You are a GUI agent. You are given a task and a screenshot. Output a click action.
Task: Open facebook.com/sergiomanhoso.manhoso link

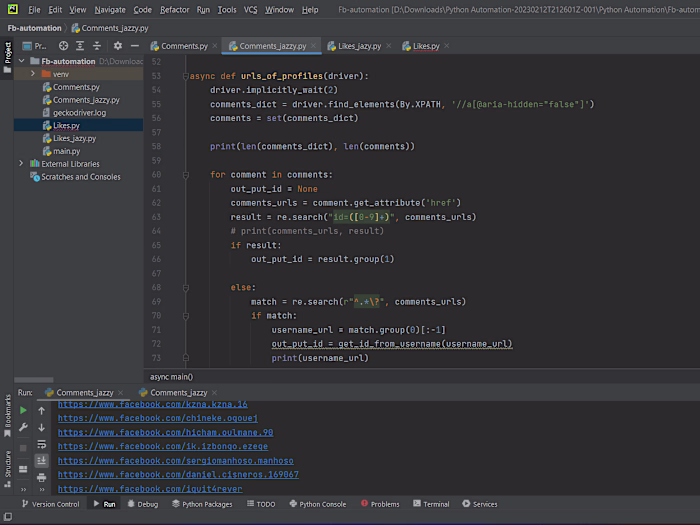175,460
